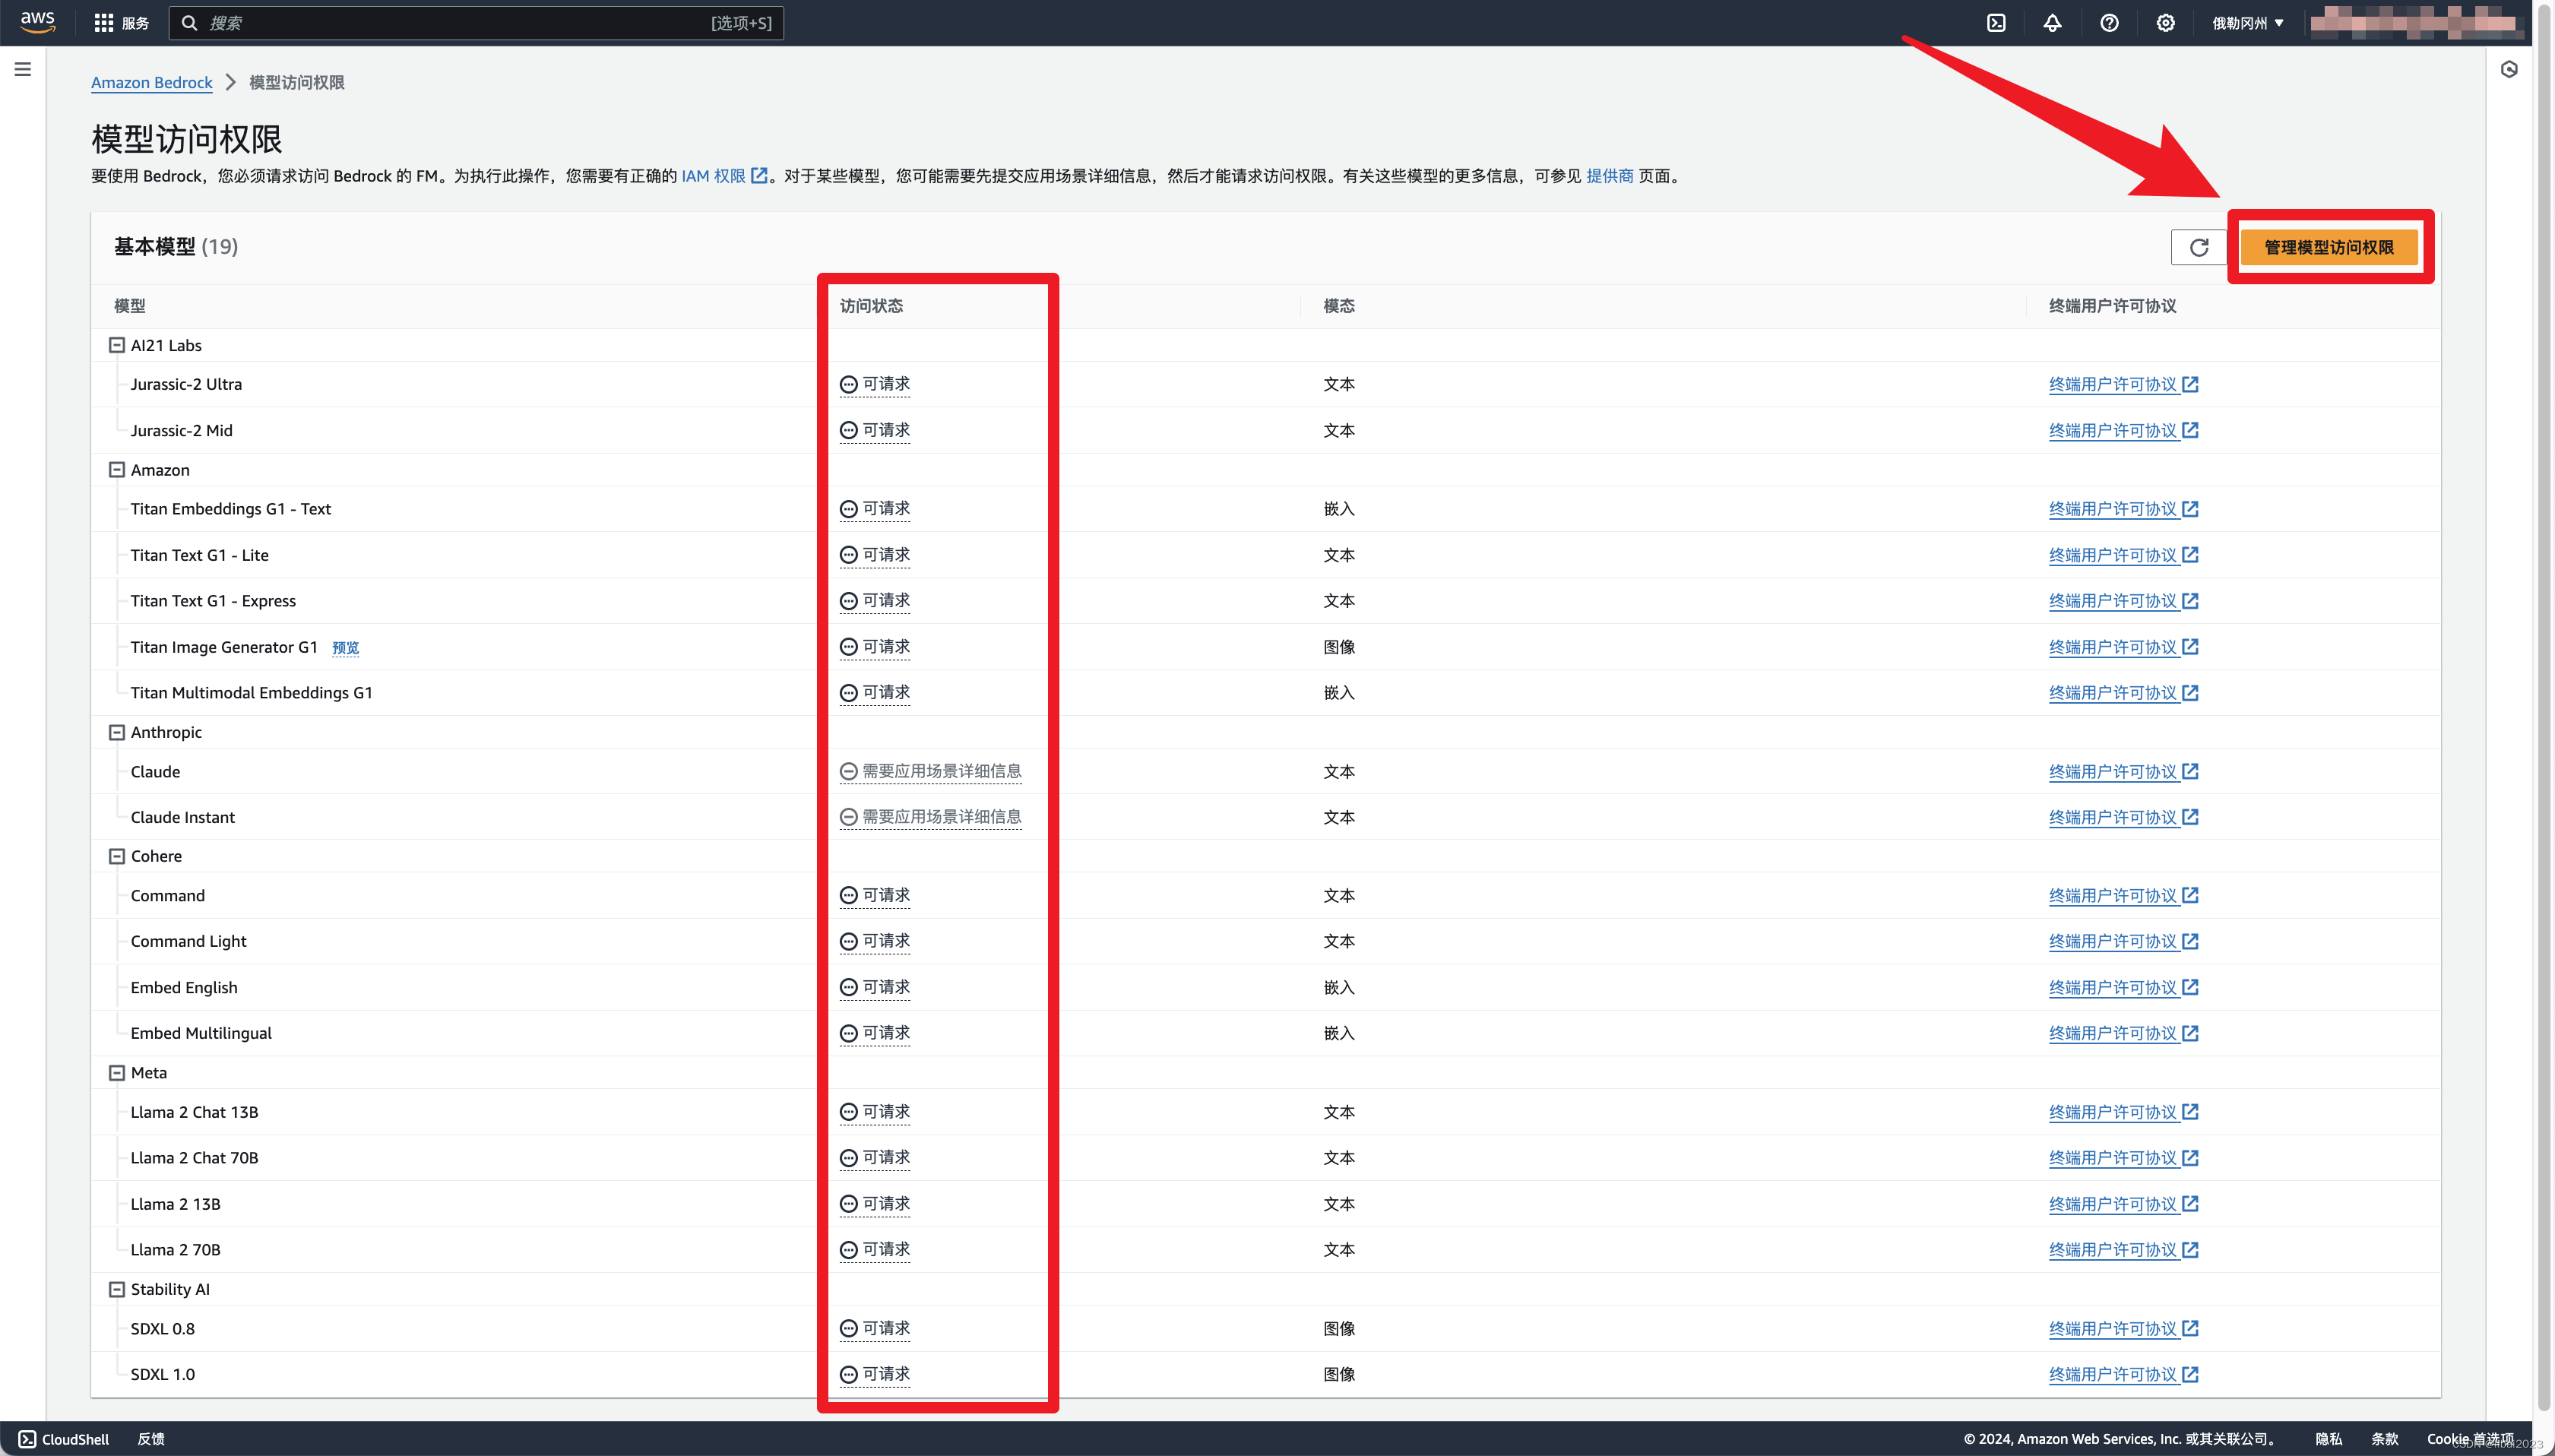The width and height of the screenshot is (2555, 1456).
Task: Click the search magnifier icon
Action: pos(189,22)
